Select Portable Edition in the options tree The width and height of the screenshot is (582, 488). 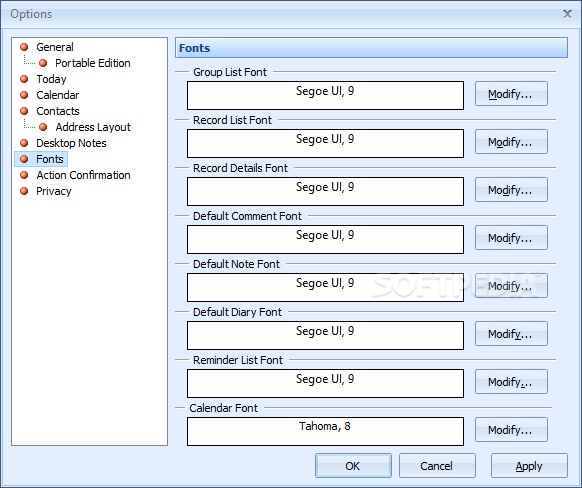pos(93,63)
